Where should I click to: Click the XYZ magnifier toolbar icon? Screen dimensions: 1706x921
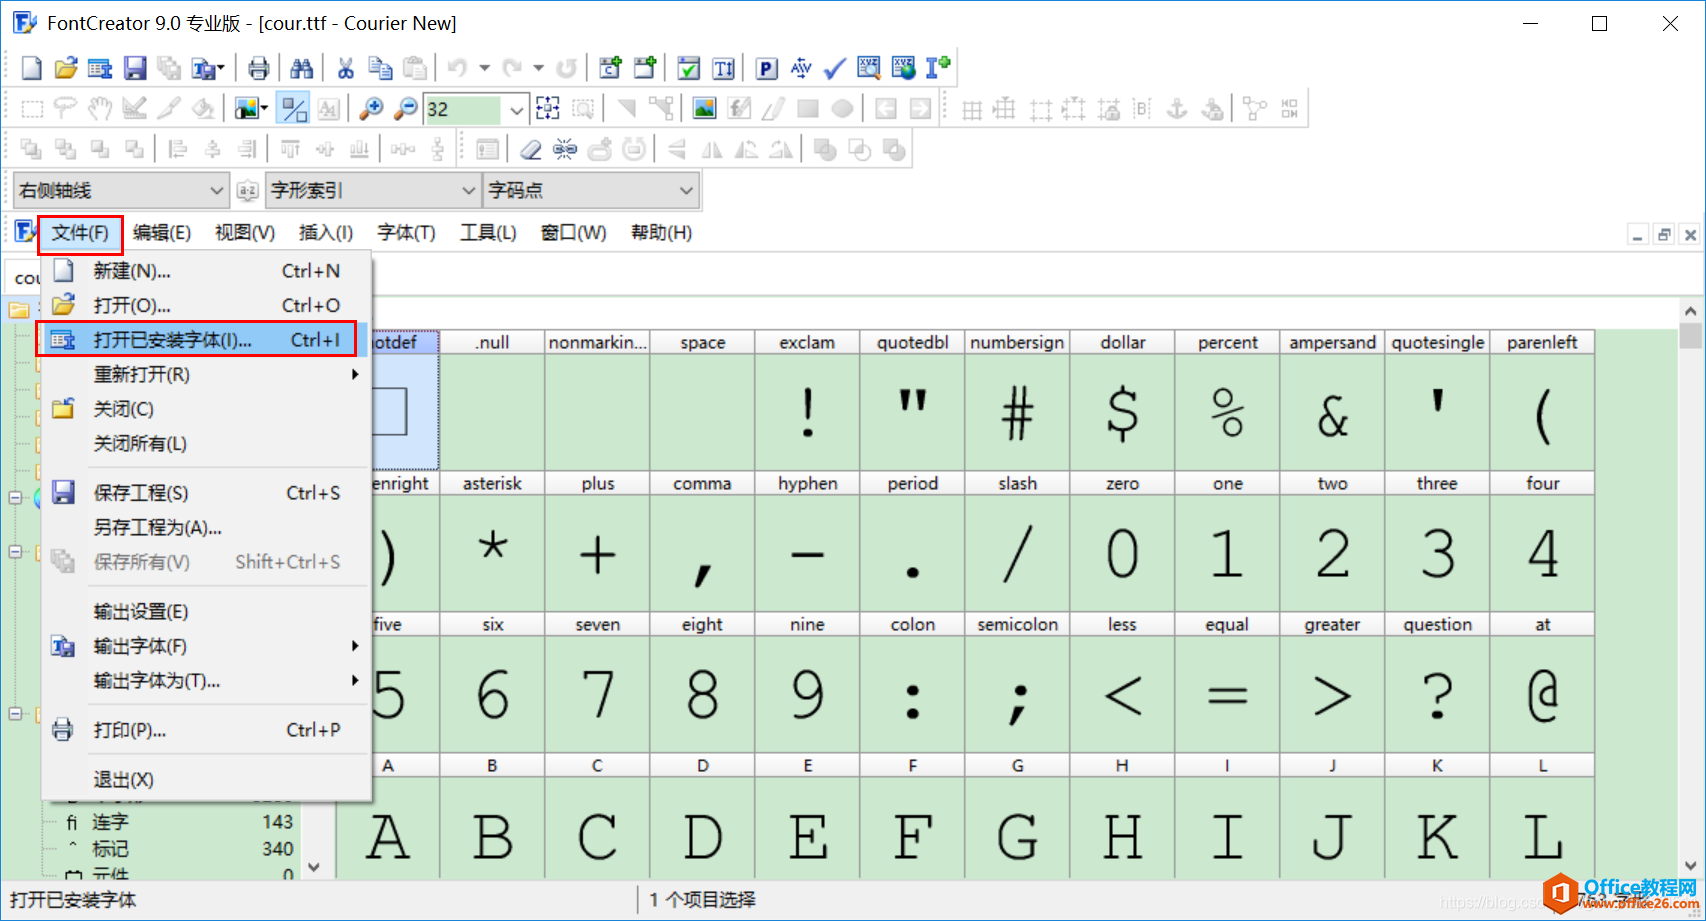869,68
